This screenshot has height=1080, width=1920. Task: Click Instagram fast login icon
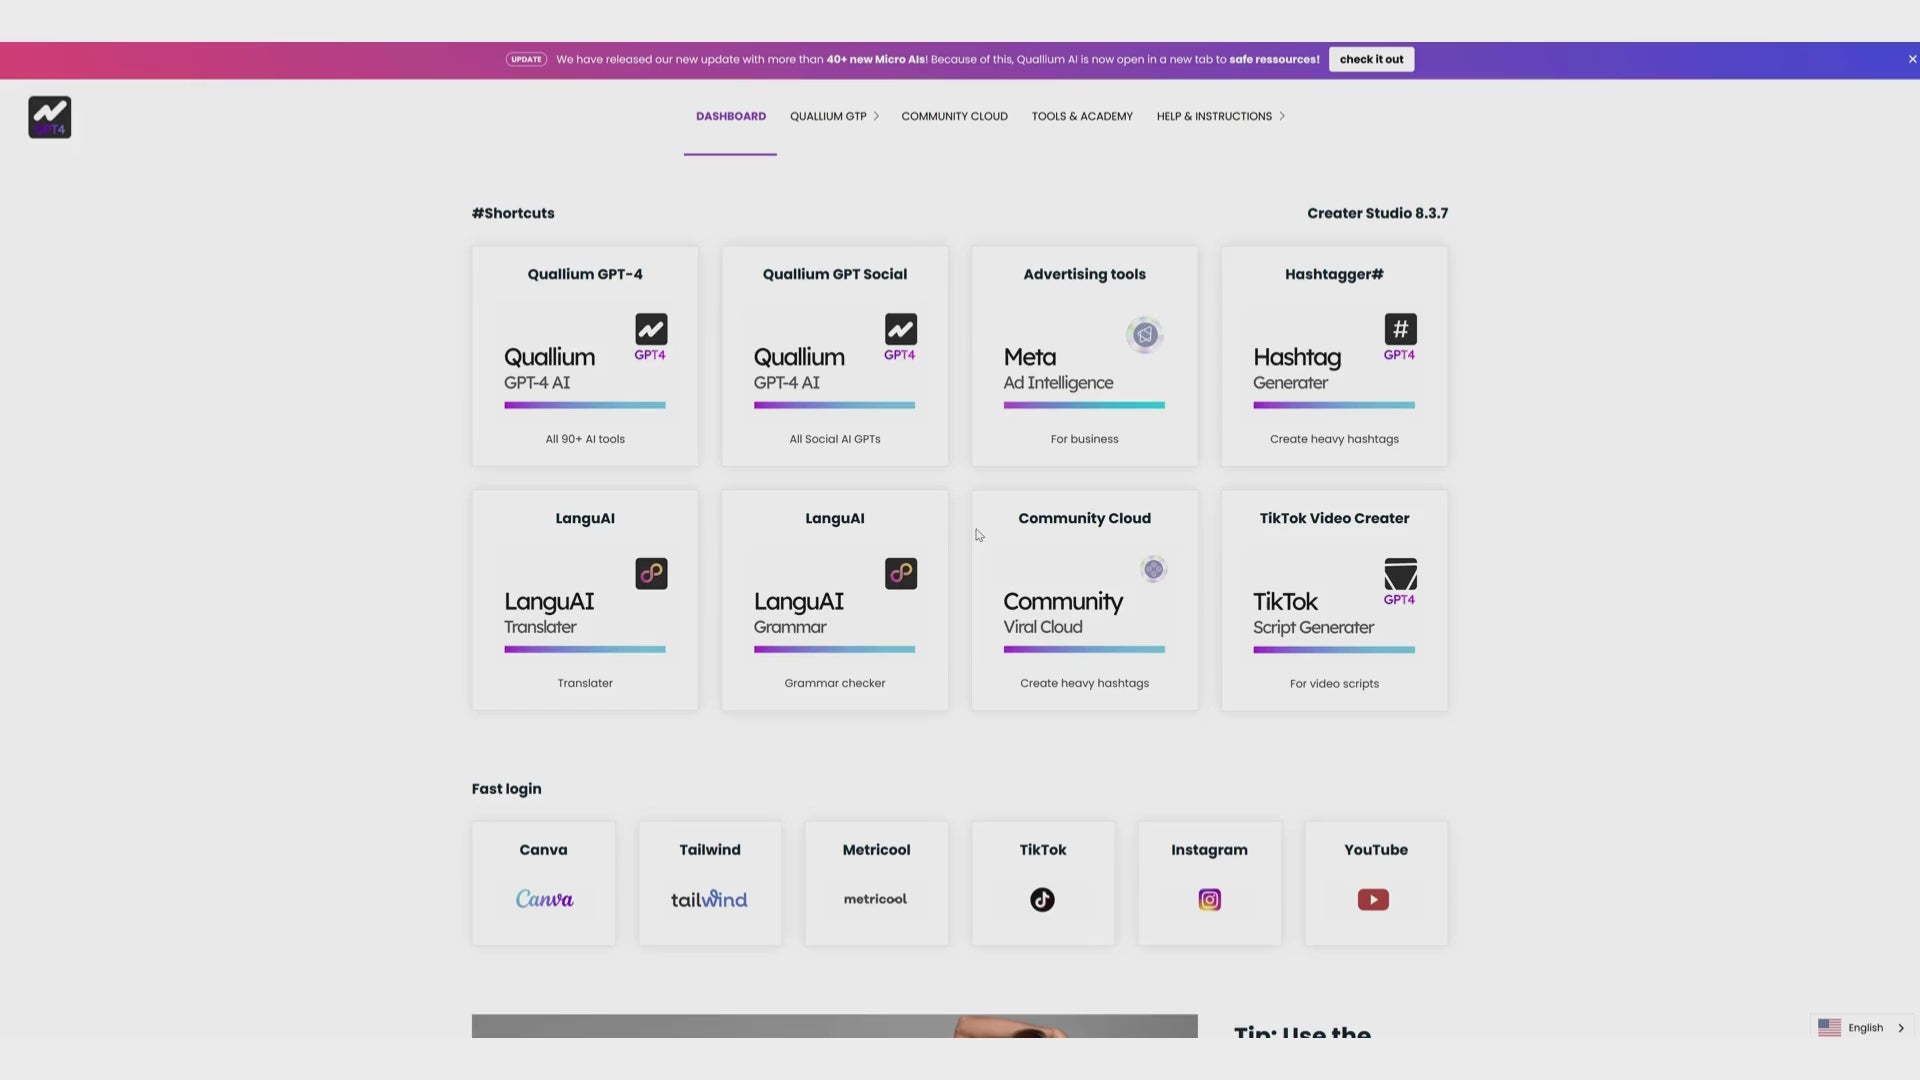point(1208,899)
